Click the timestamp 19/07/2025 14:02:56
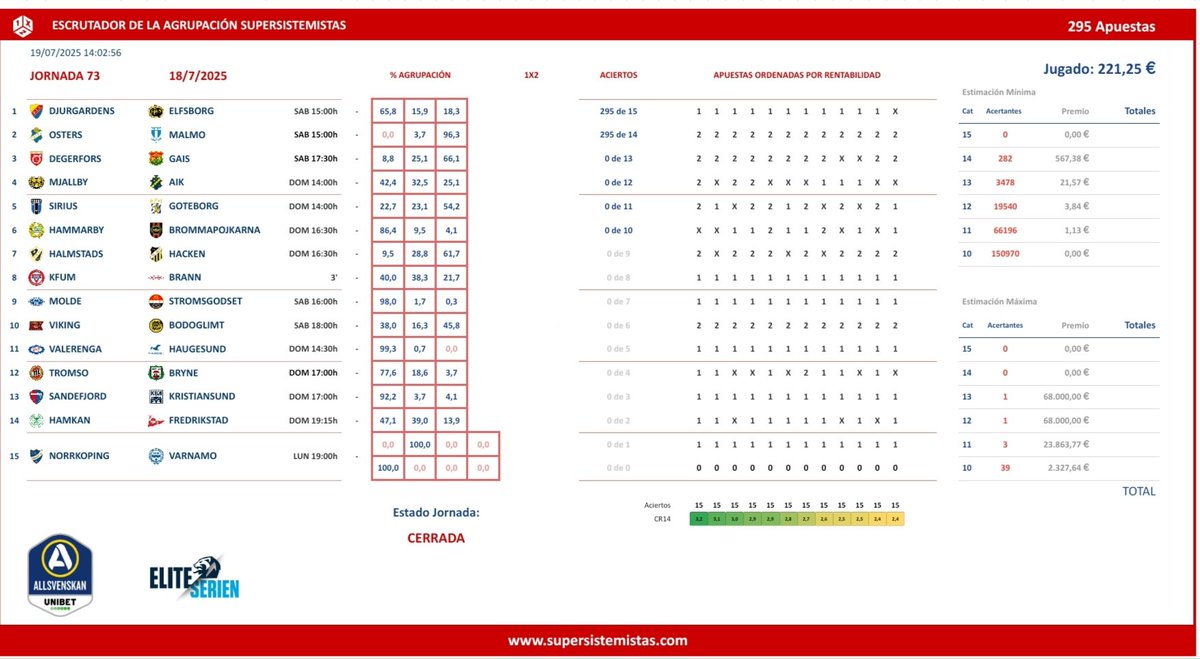 click(x=76, y=52)
